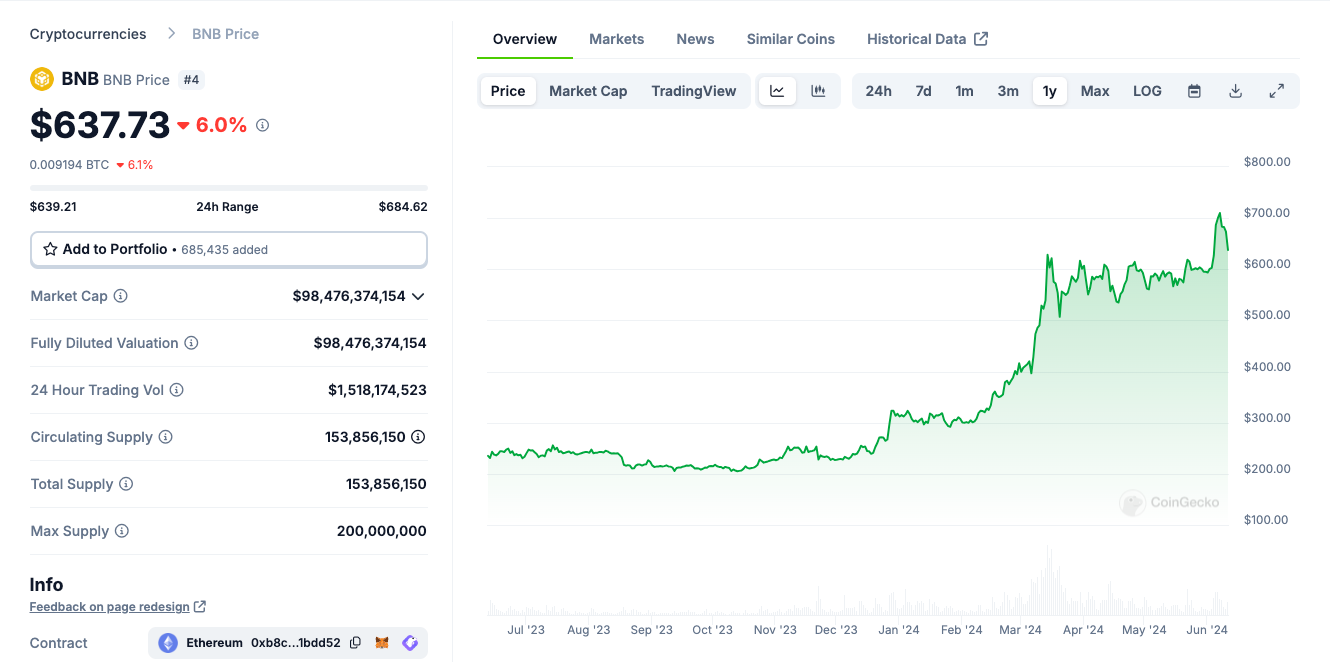Screen dimensions: 1330x662
Task: Click the 24h Range price bar
Action: tap(229, 188)
